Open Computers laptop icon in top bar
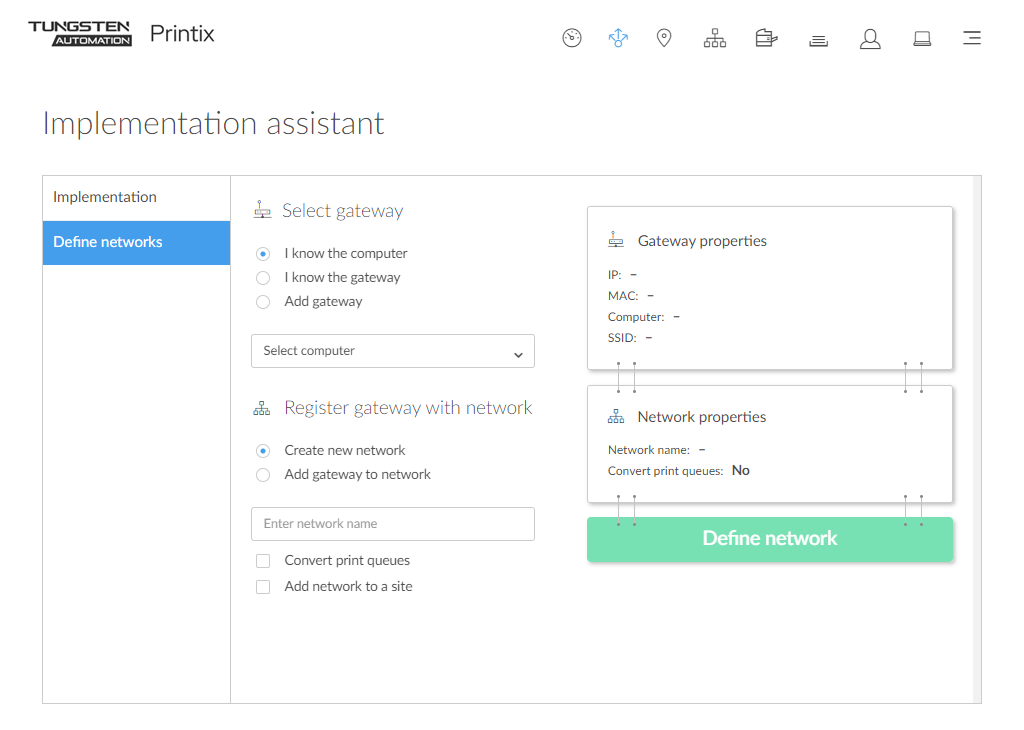This screenshot has width=1024, height=730. (922, 38)
